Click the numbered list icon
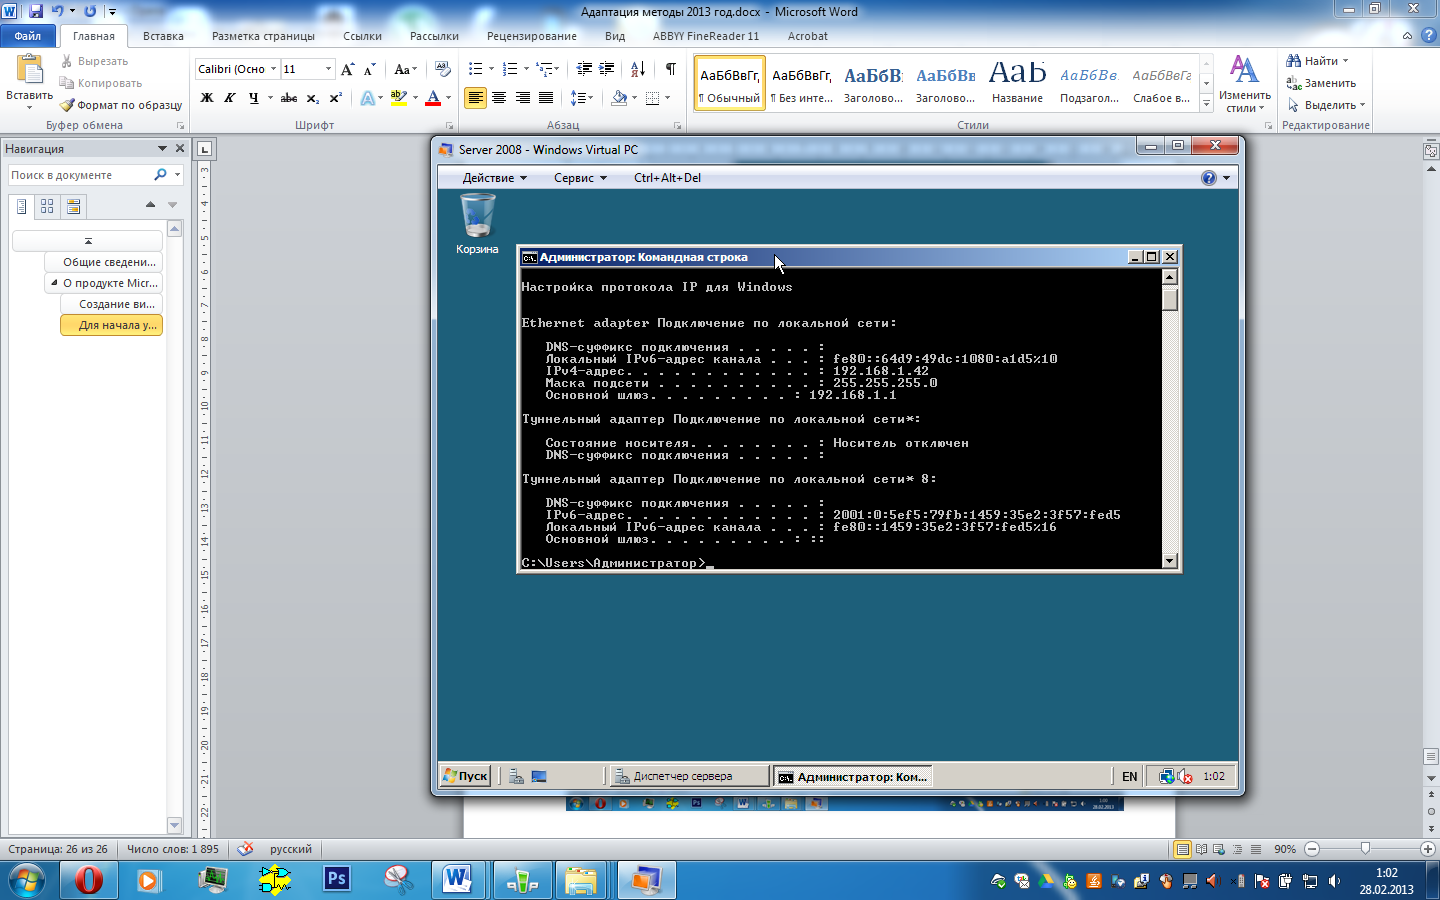The width and height of the screenshot is (1440, 900). tap(510, 69)
